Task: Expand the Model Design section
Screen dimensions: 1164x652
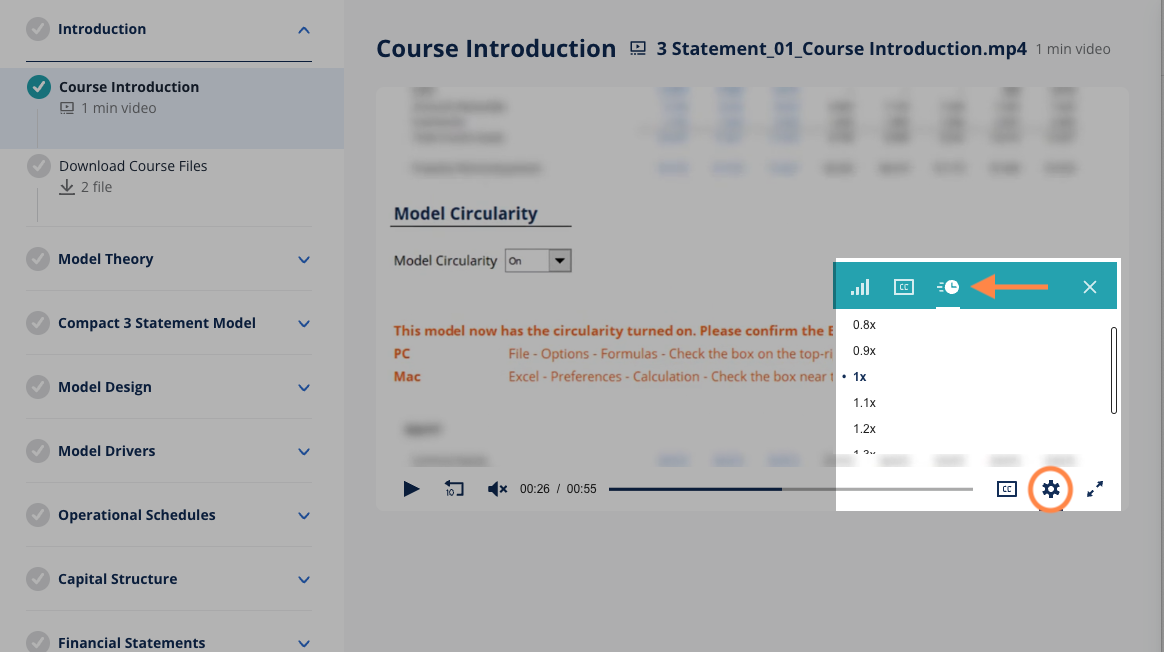Action: (x=304, y=387)
